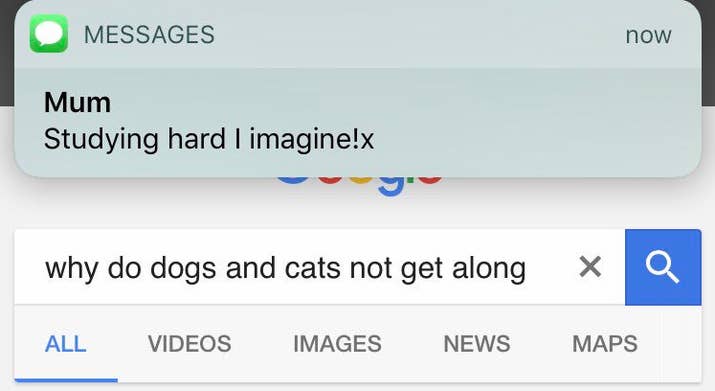This screenshot has height=391, width=715.
Task: Clear the search query with the X
Action: pyautogui.click(x=590, y=266)
